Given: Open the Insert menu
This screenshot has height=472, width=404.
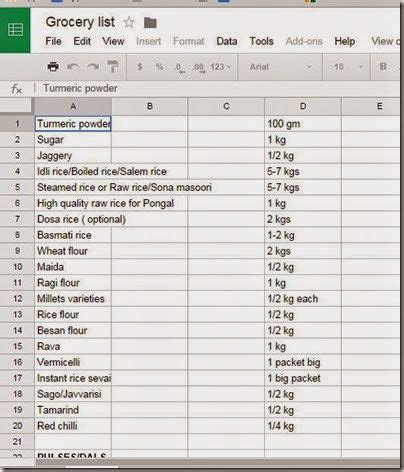Looking at the screenshot, I should (x=148, y=41).
